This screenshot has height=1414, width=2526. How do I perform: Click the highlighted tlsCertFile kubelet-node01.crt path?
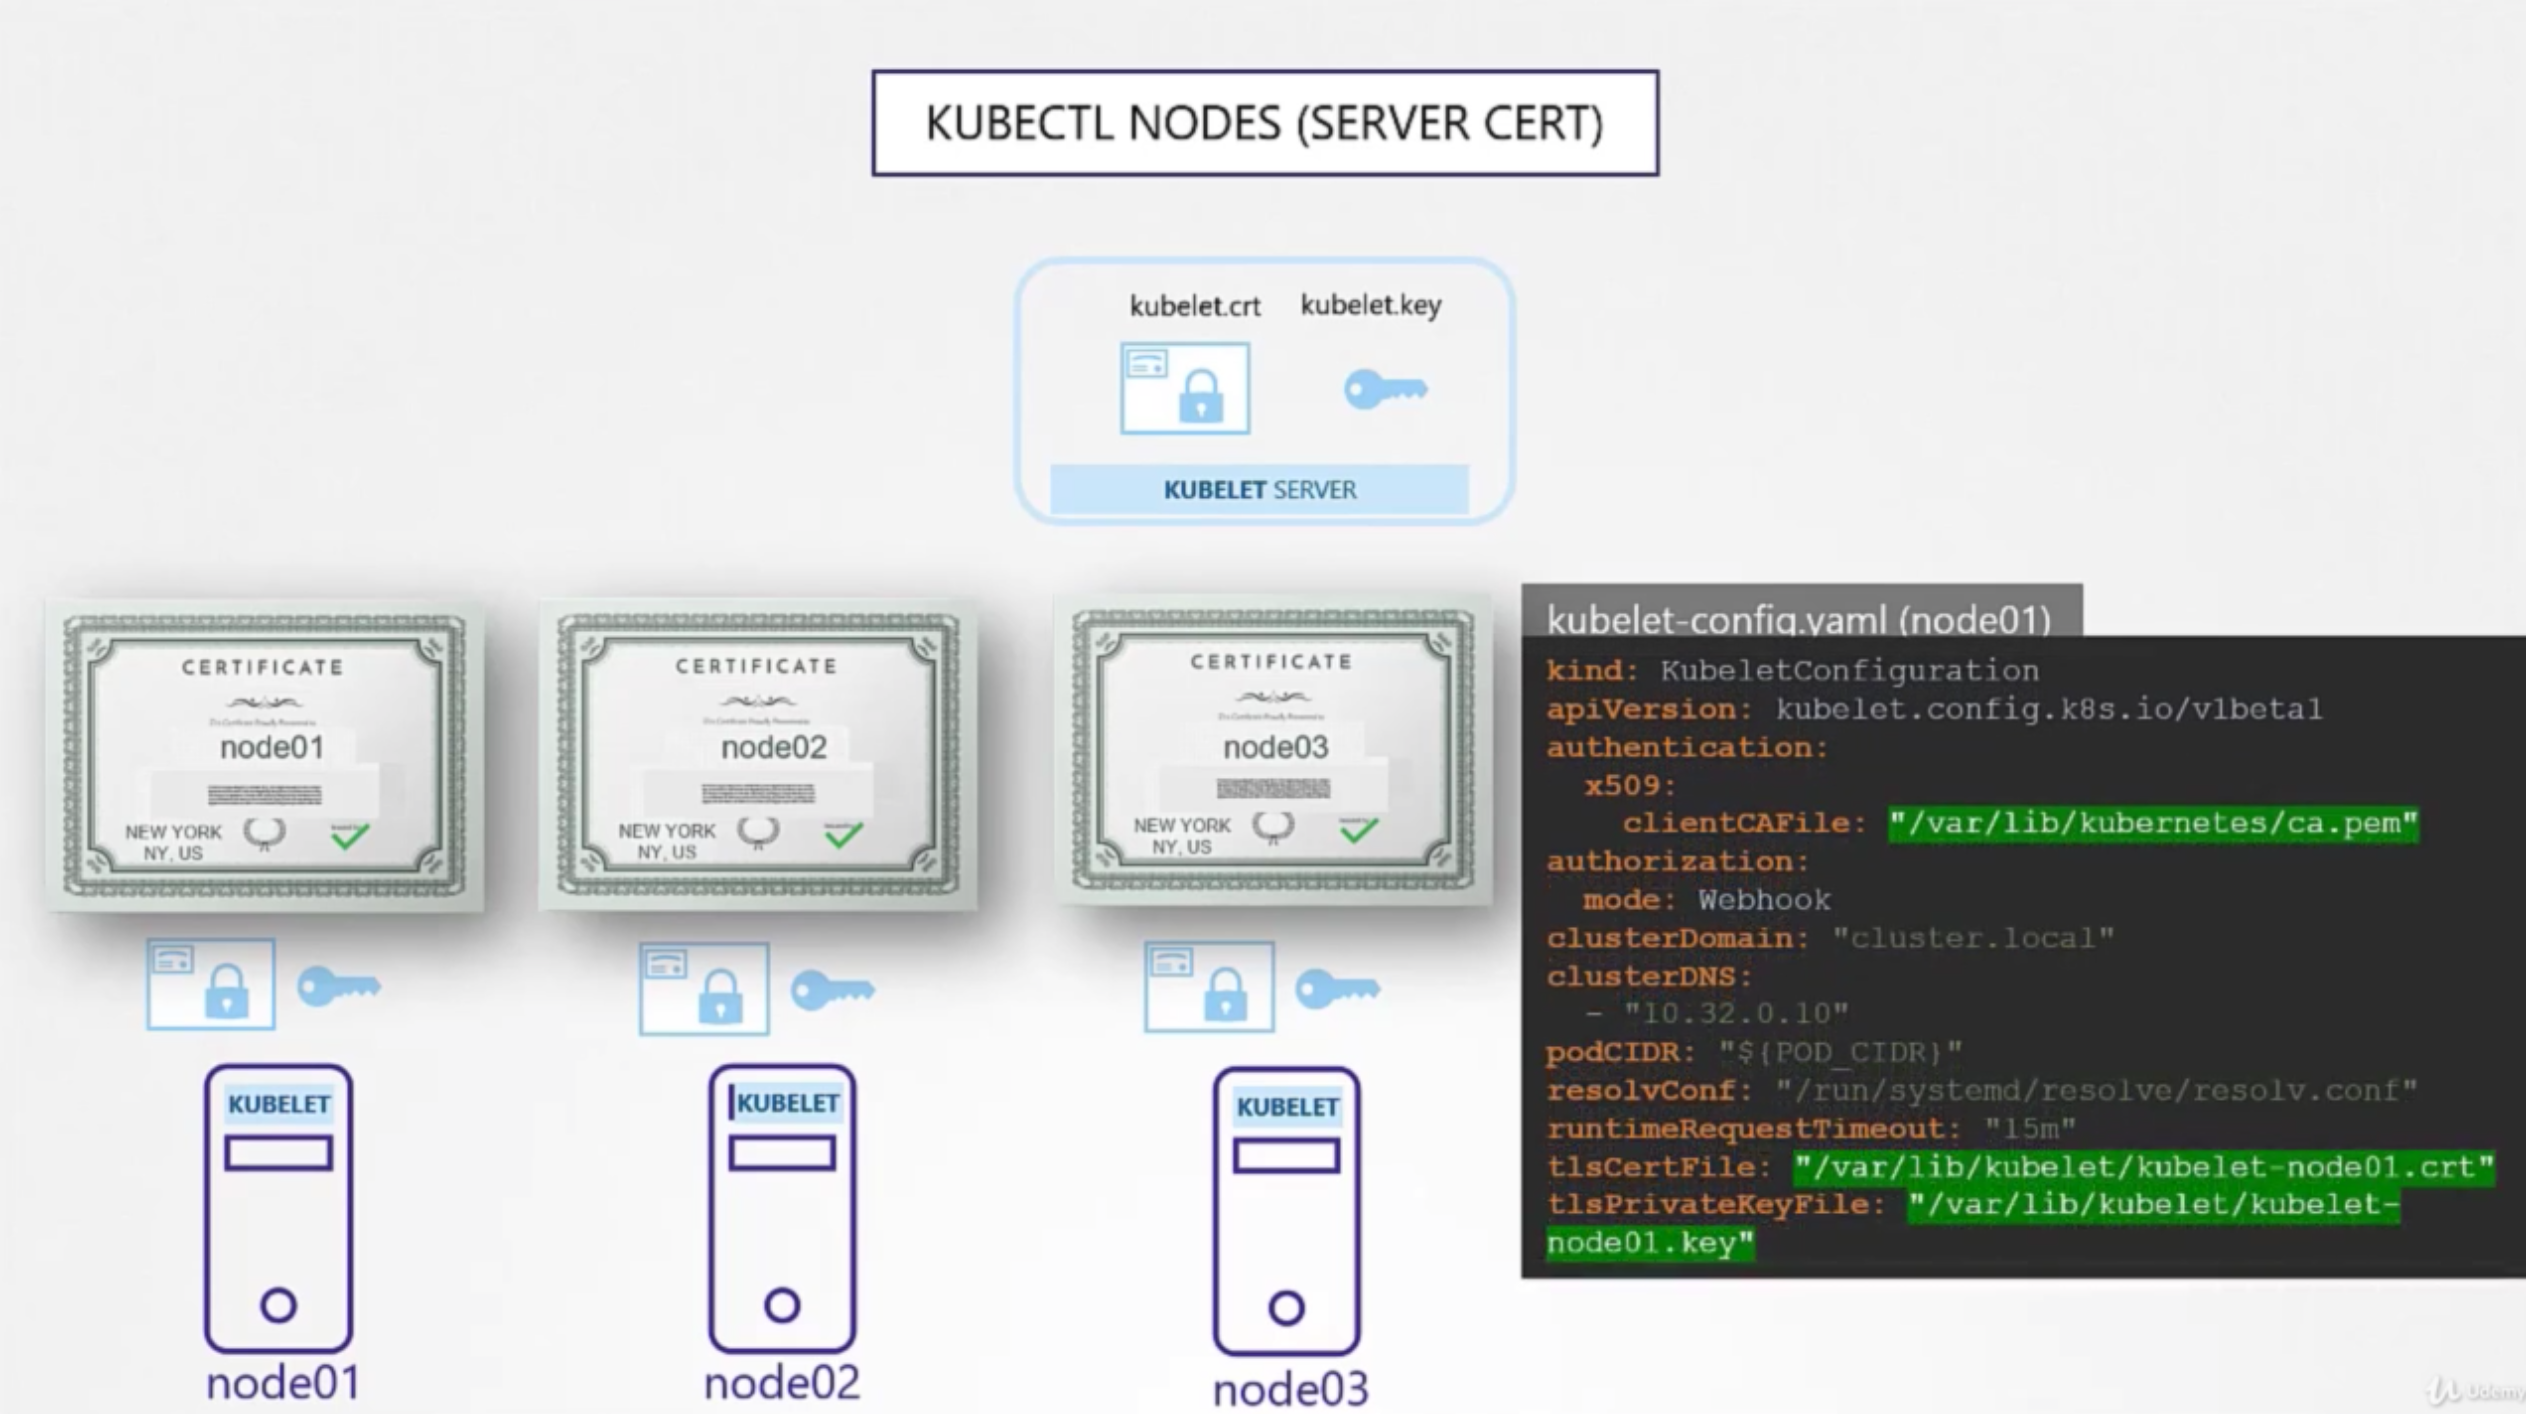point(2142,1167)
